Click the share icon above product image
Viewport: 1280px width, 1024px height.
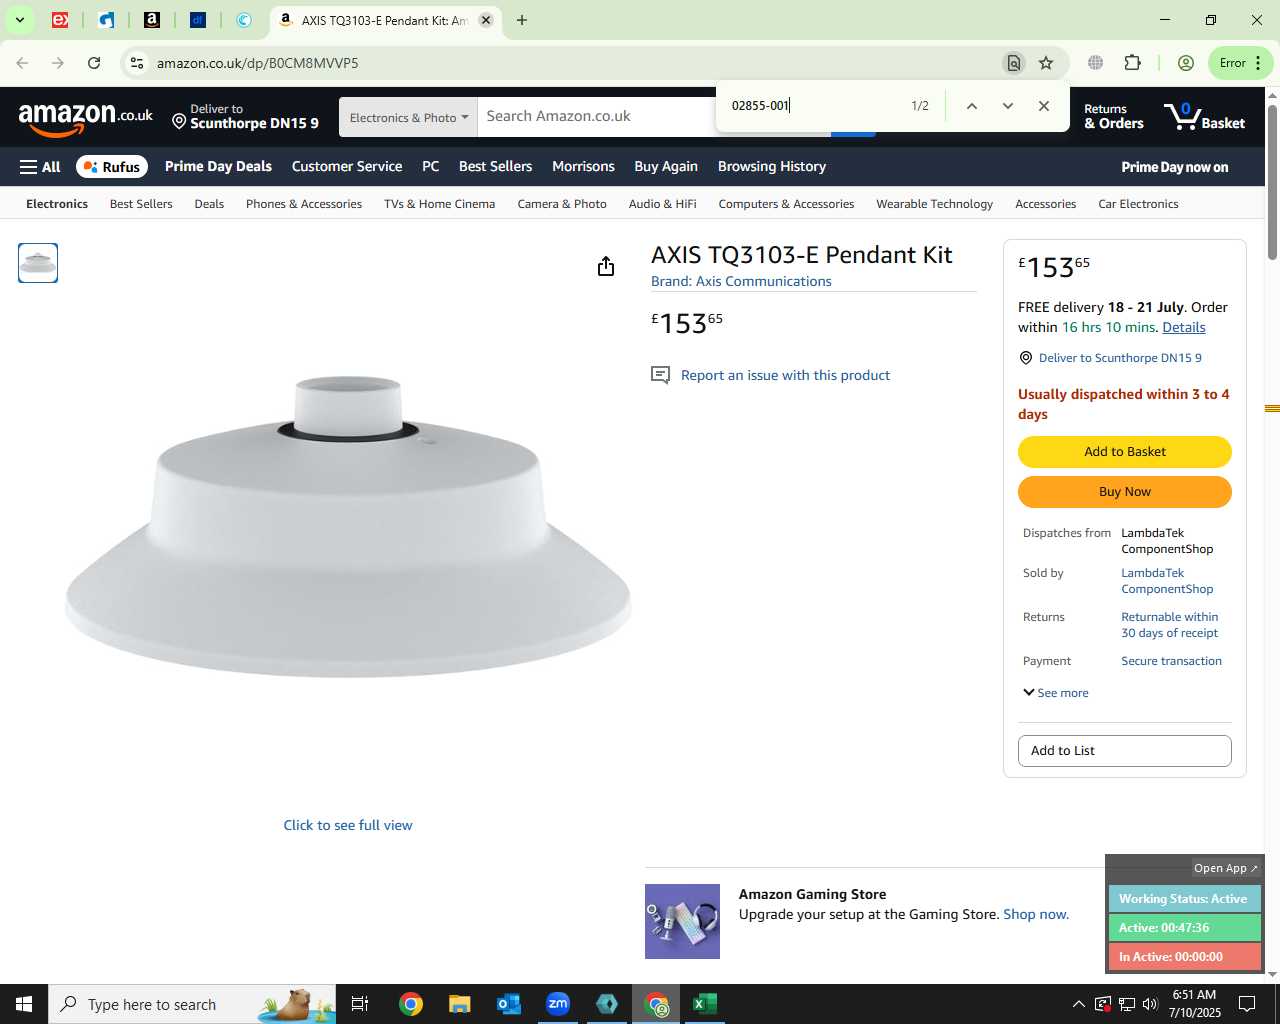tap(606, 266)
